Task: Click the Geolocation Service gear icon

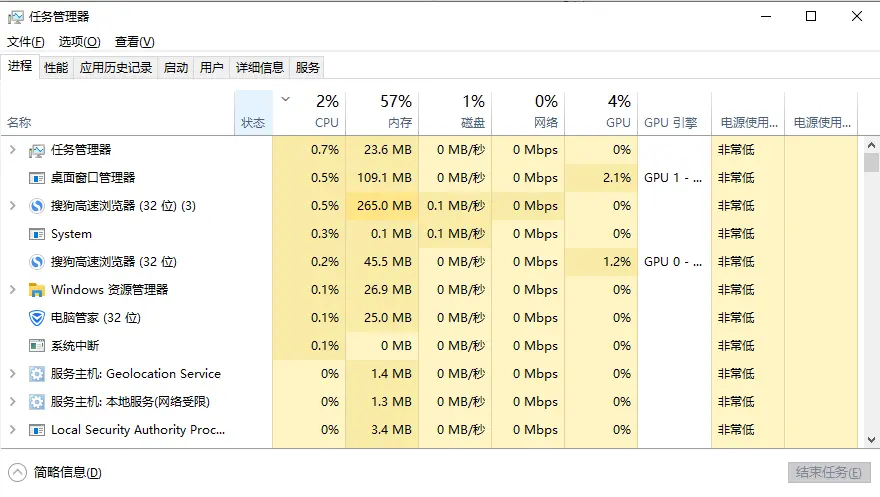Action: [x=37, y=374]
